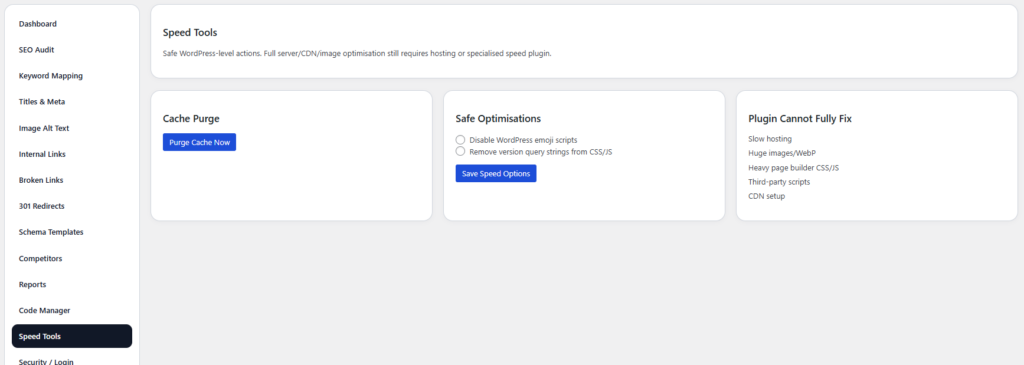
Task: Click the Third-party scripts entry
Action: [x=779, y=182]
